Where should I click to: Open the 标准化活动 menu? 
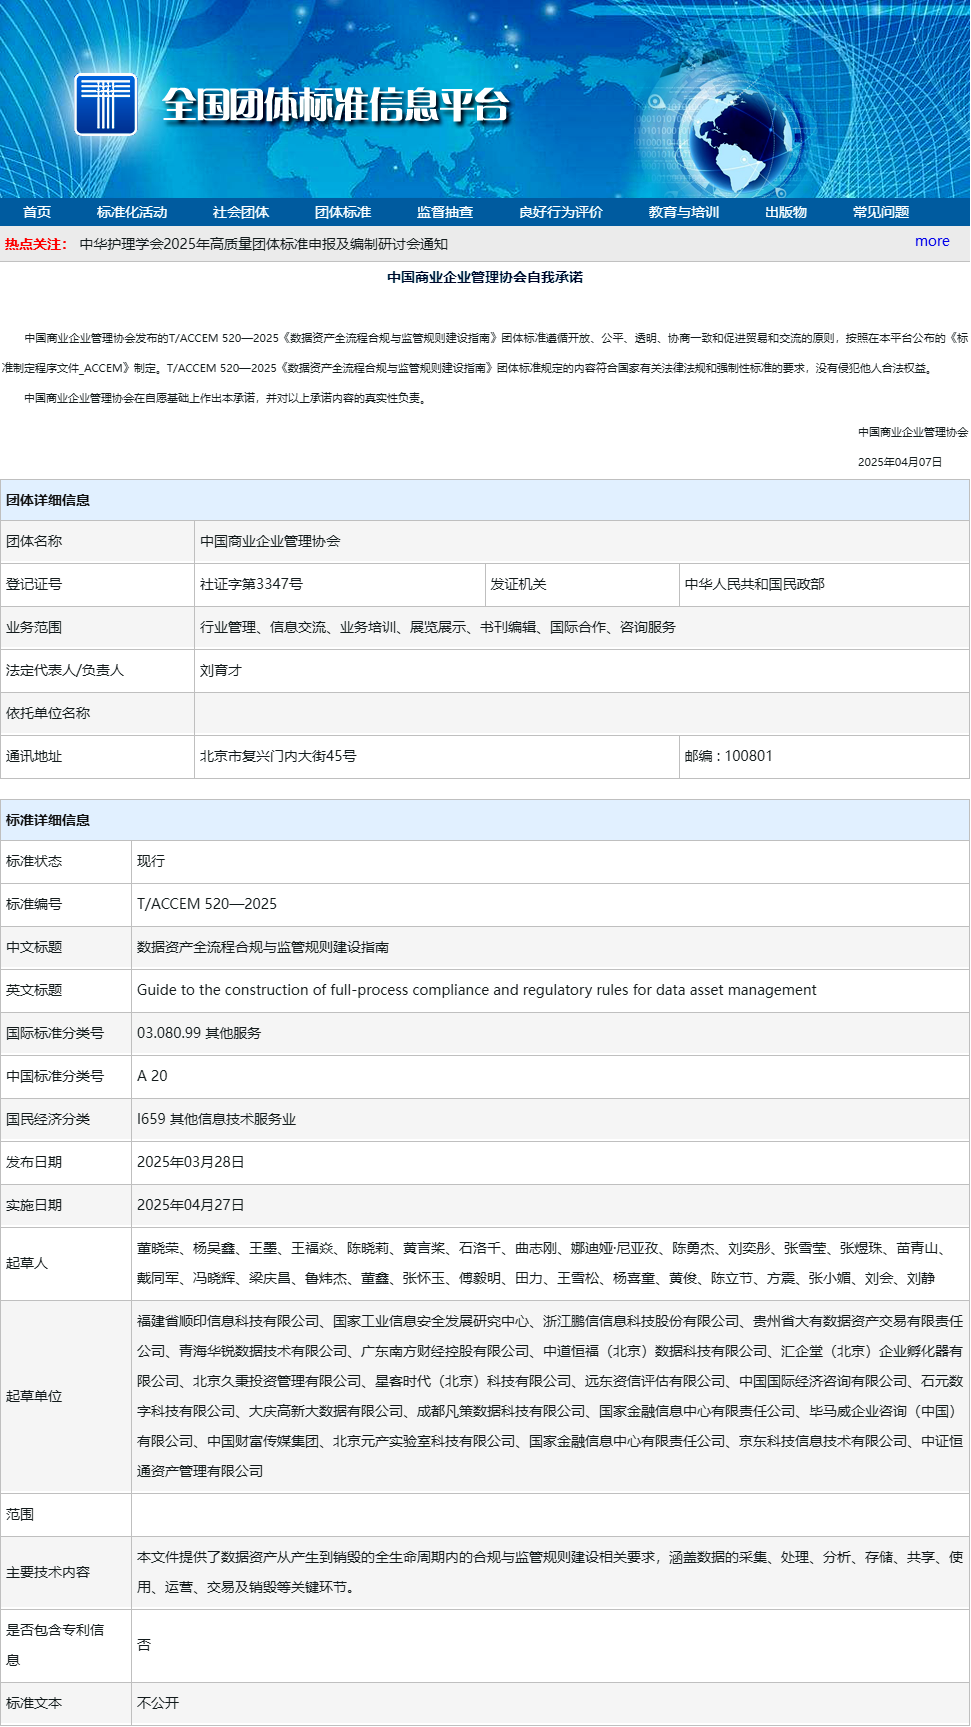(132, 212)
